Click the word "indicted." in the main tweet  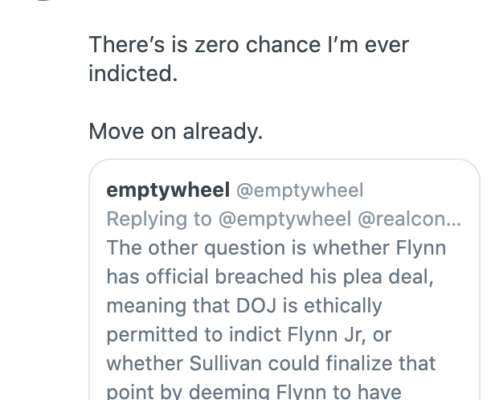point(133,73)
